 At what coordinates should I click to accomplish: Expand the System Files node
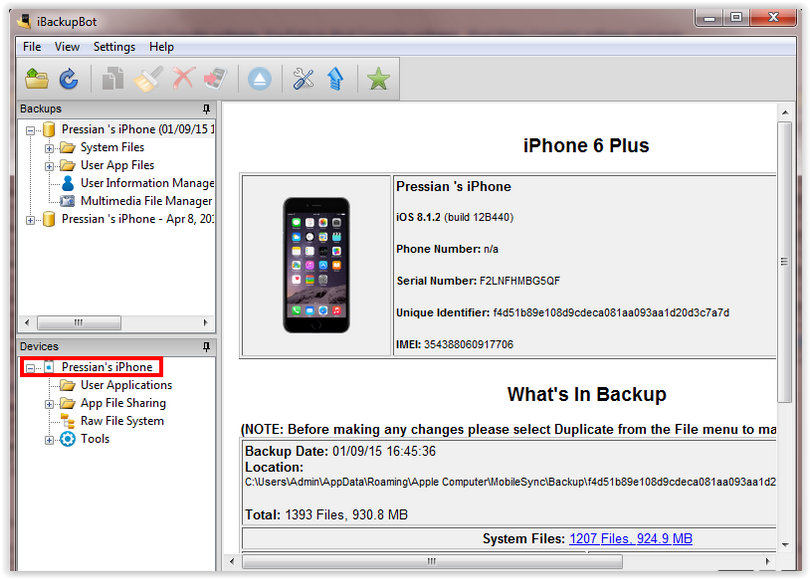pos(49,149)
